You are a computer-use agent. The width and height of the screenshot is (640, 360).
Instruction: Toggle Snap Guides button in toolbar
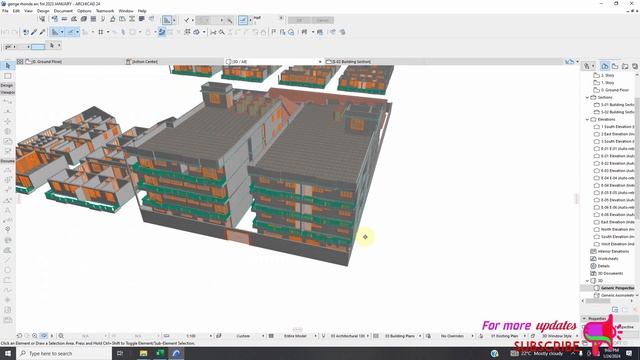[x=70, y=32]
